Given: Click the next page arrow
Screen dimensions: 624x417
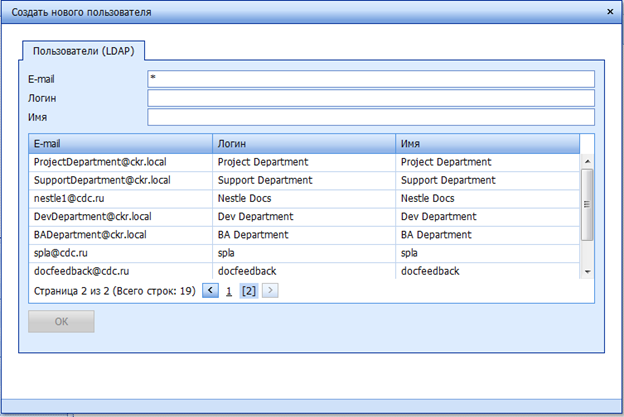Looking at the screenshot, I should (x=270, y=291).
